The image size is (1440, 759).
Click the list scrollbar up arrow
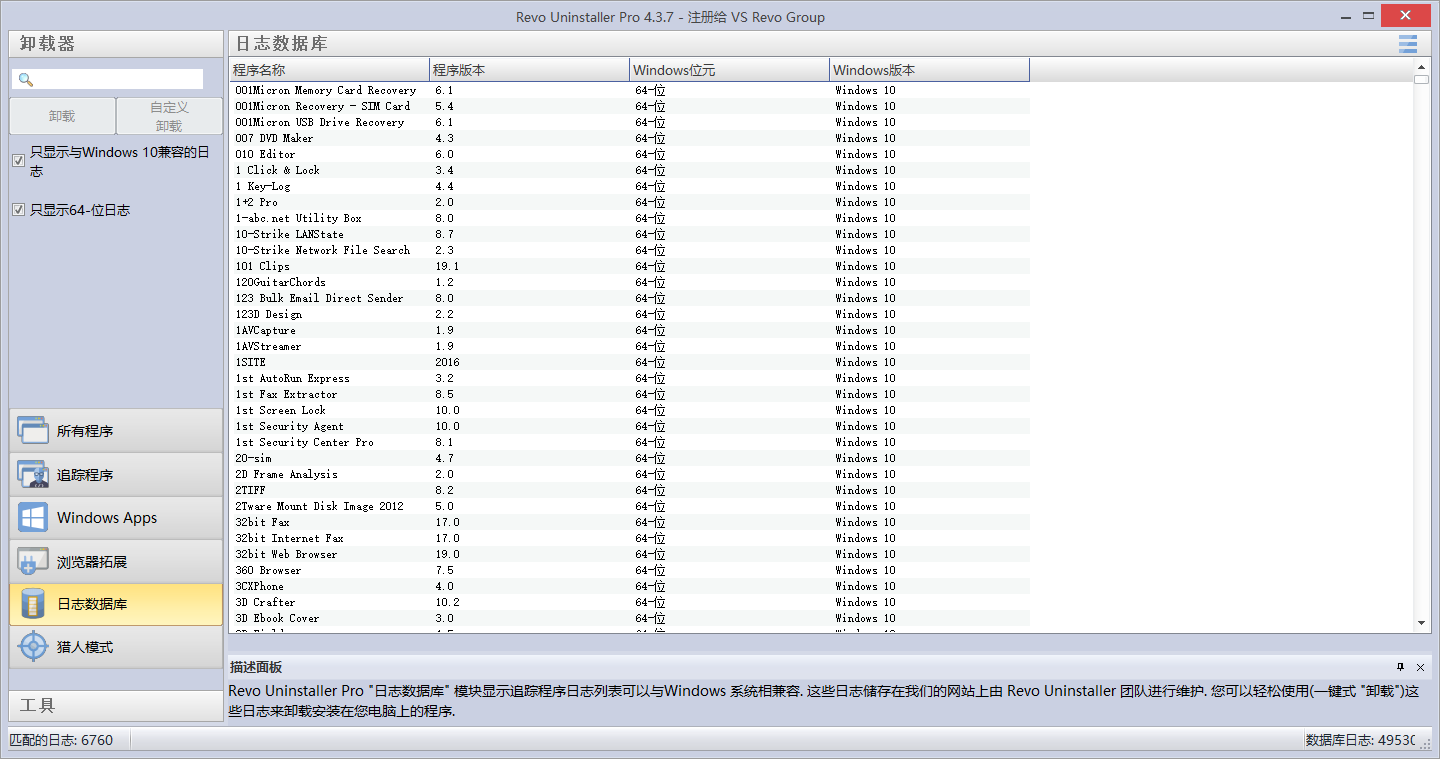[x=1422, y=66]
